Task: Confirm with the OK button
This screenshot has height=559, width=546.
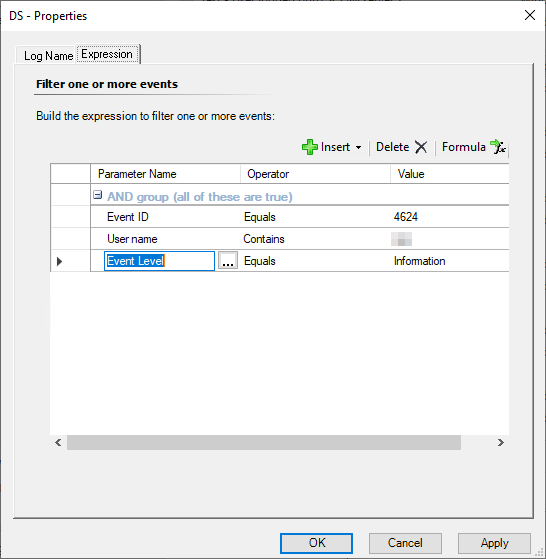Action: pos(316,543)
